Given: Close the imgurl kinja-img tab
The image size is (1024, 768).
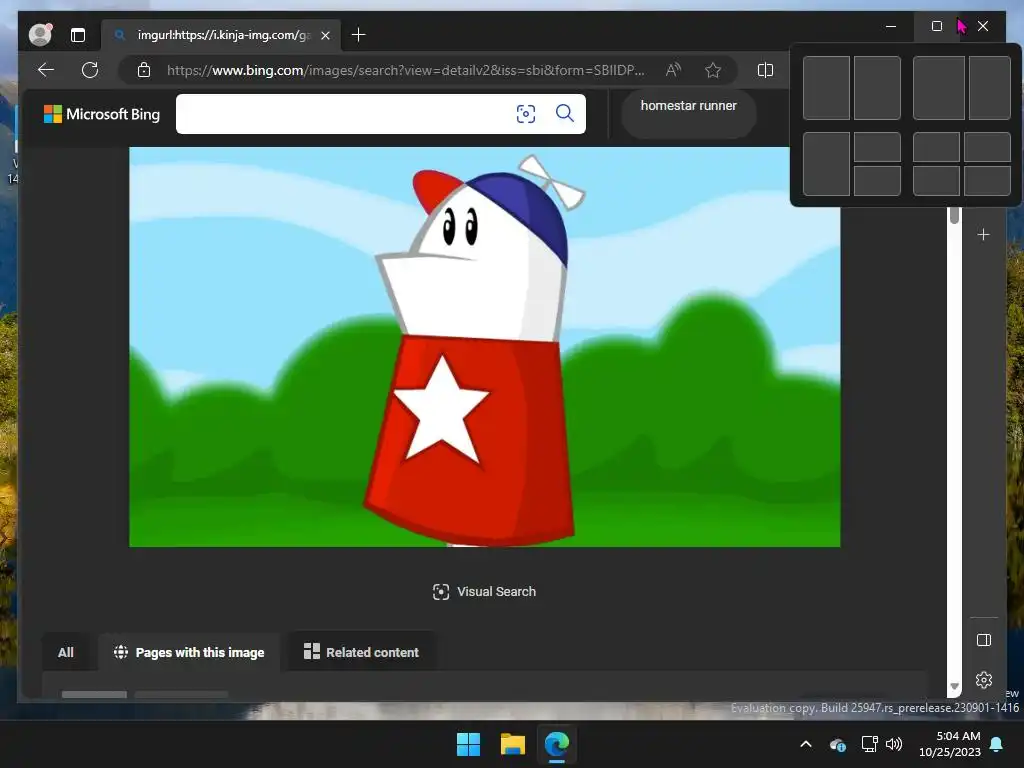Looking at the screenshot, I should (x=325, y=35).
